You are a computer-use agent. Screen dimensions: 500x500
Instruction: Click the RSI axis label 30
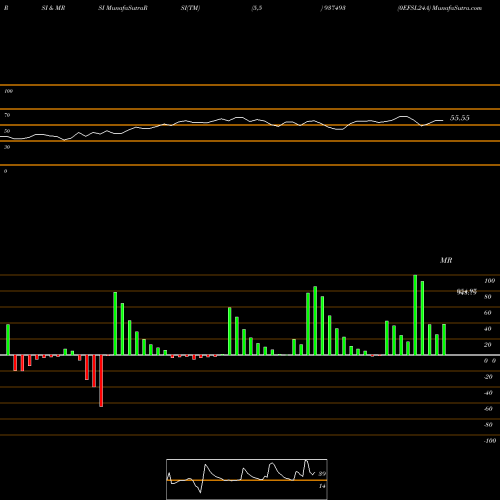coord(7,147)
